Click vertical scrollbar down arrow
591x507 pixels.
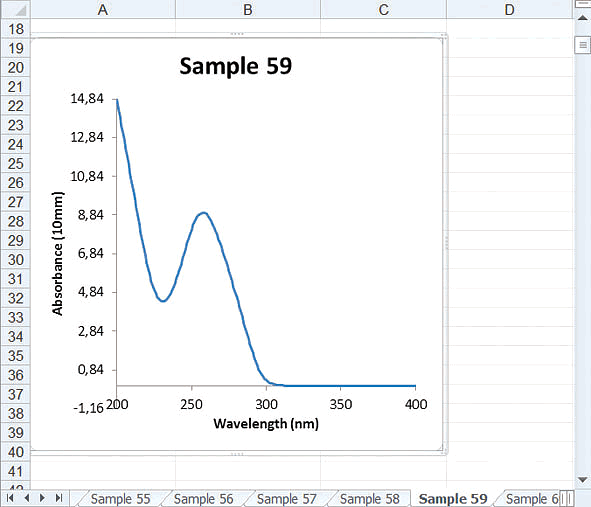pos(583,479)
